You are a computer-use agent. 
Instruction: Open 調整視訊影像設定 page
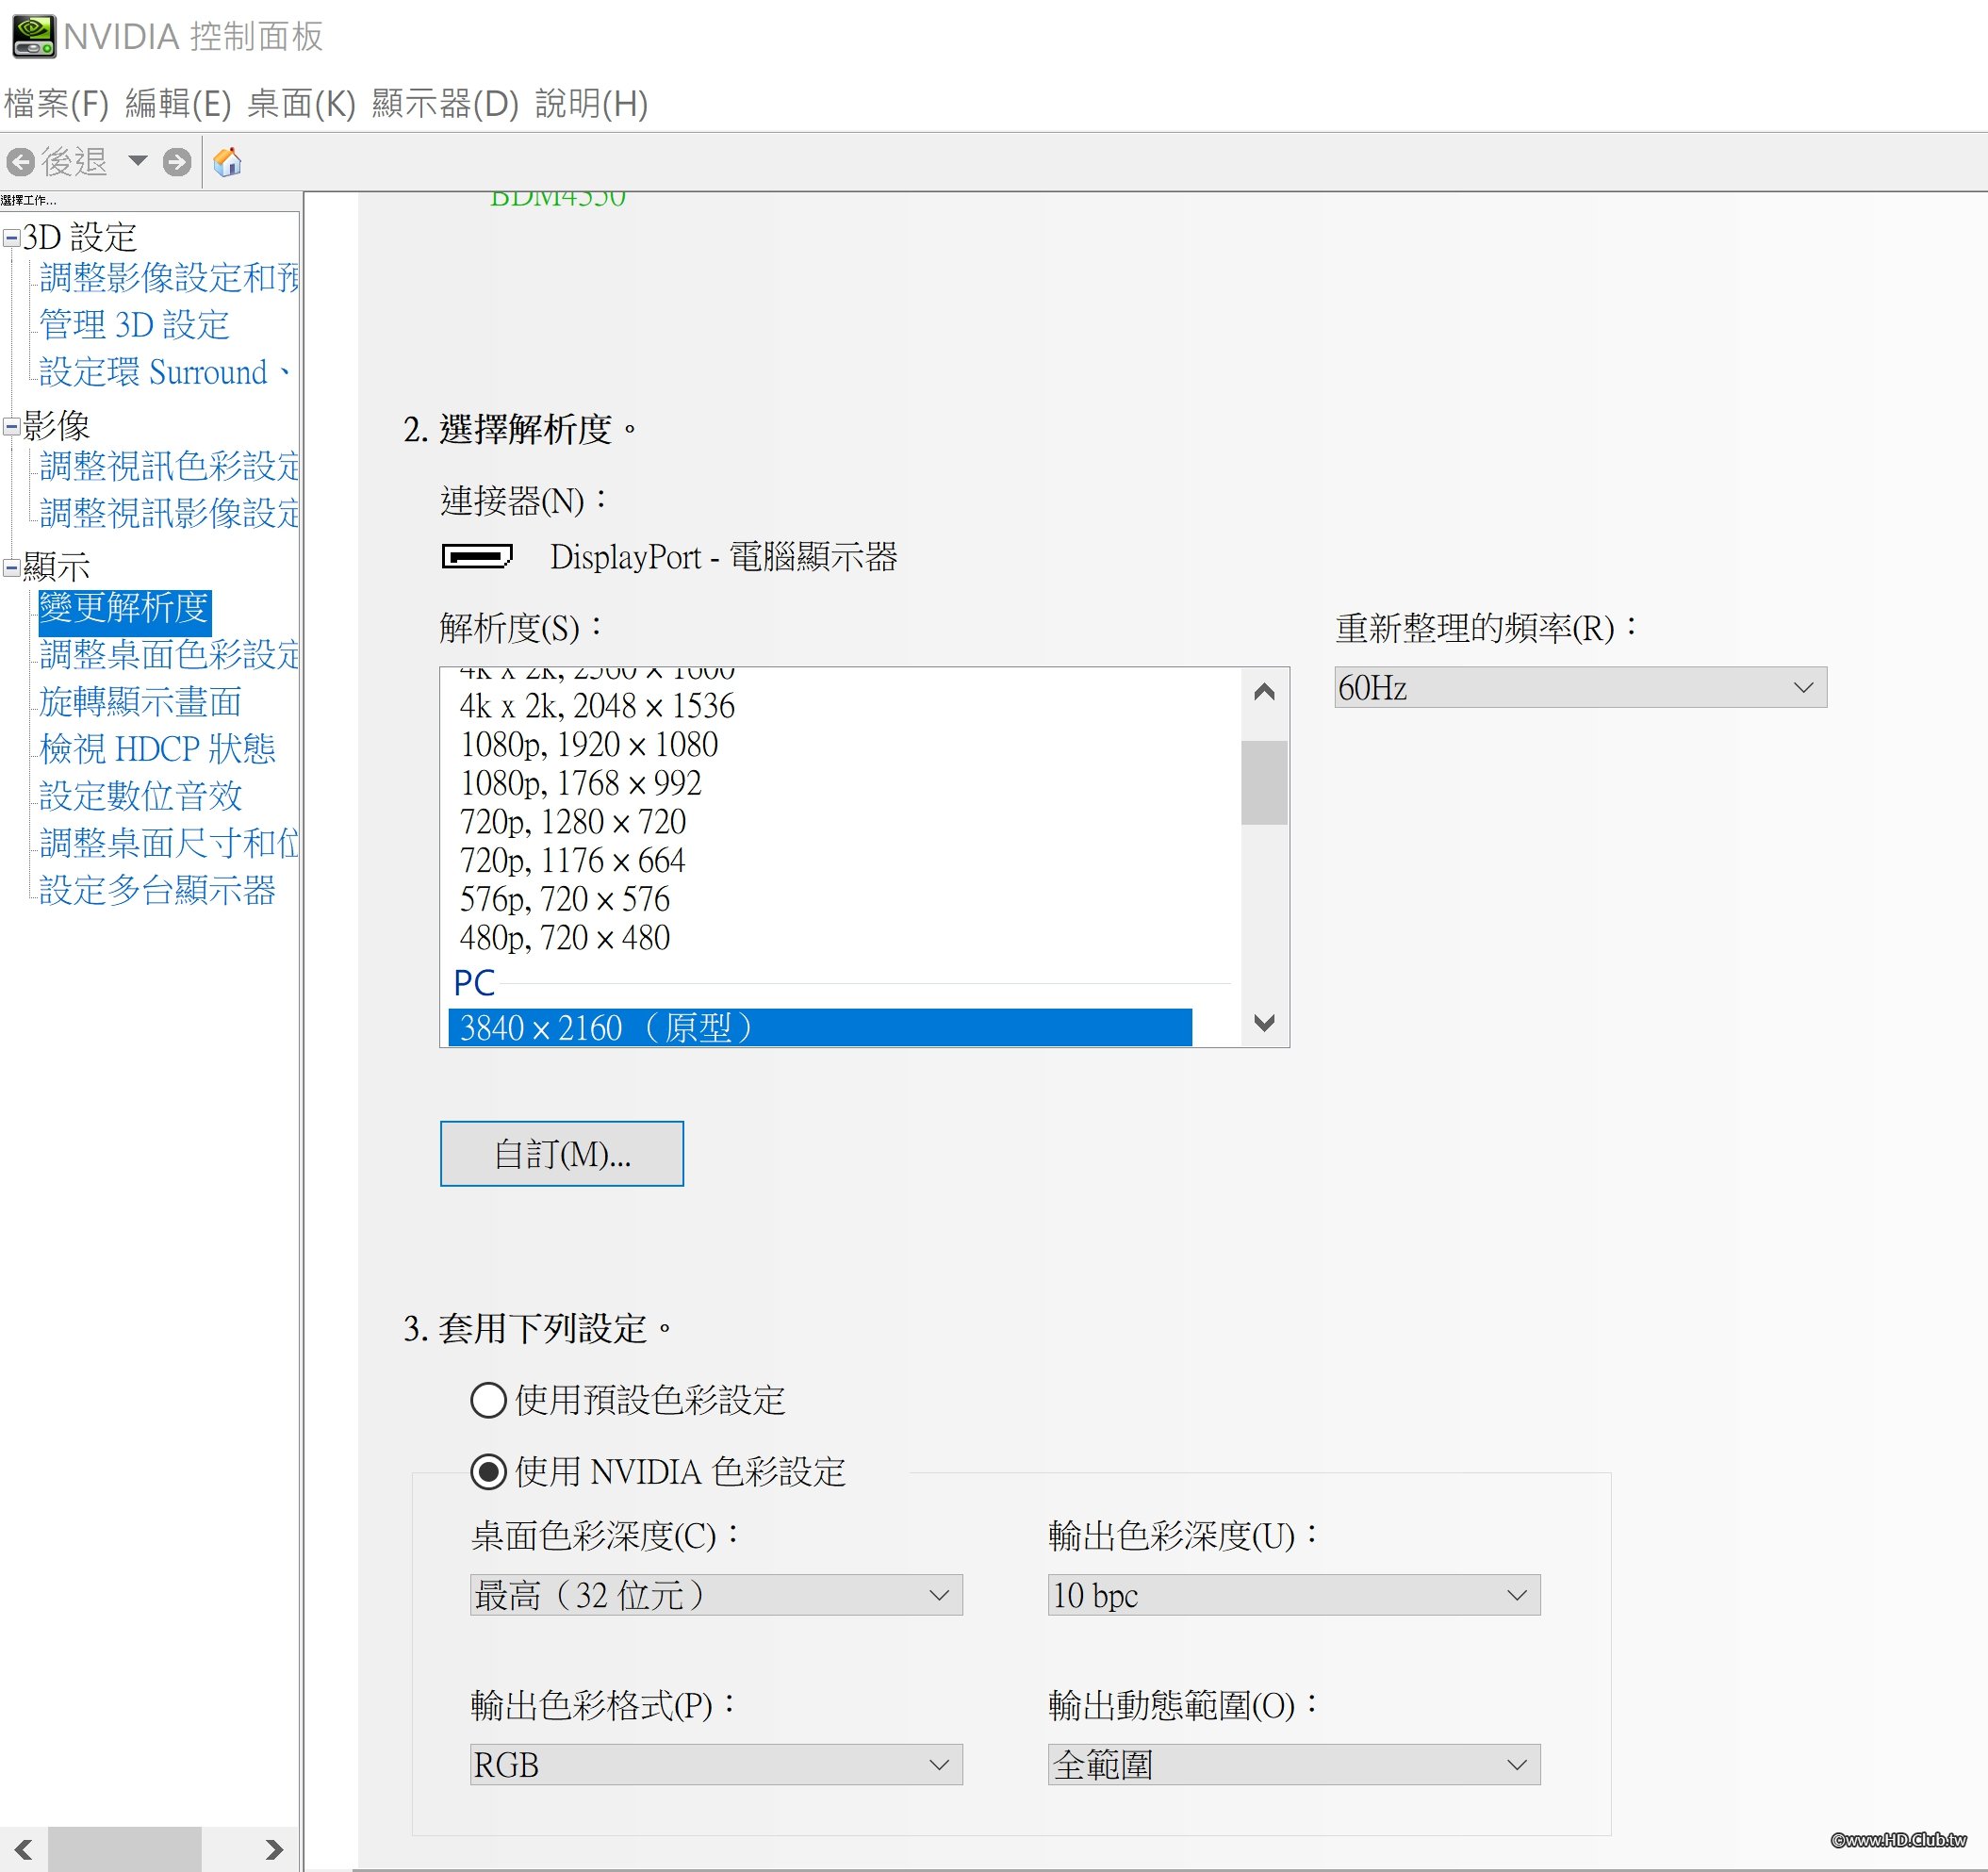click(169, 513)
